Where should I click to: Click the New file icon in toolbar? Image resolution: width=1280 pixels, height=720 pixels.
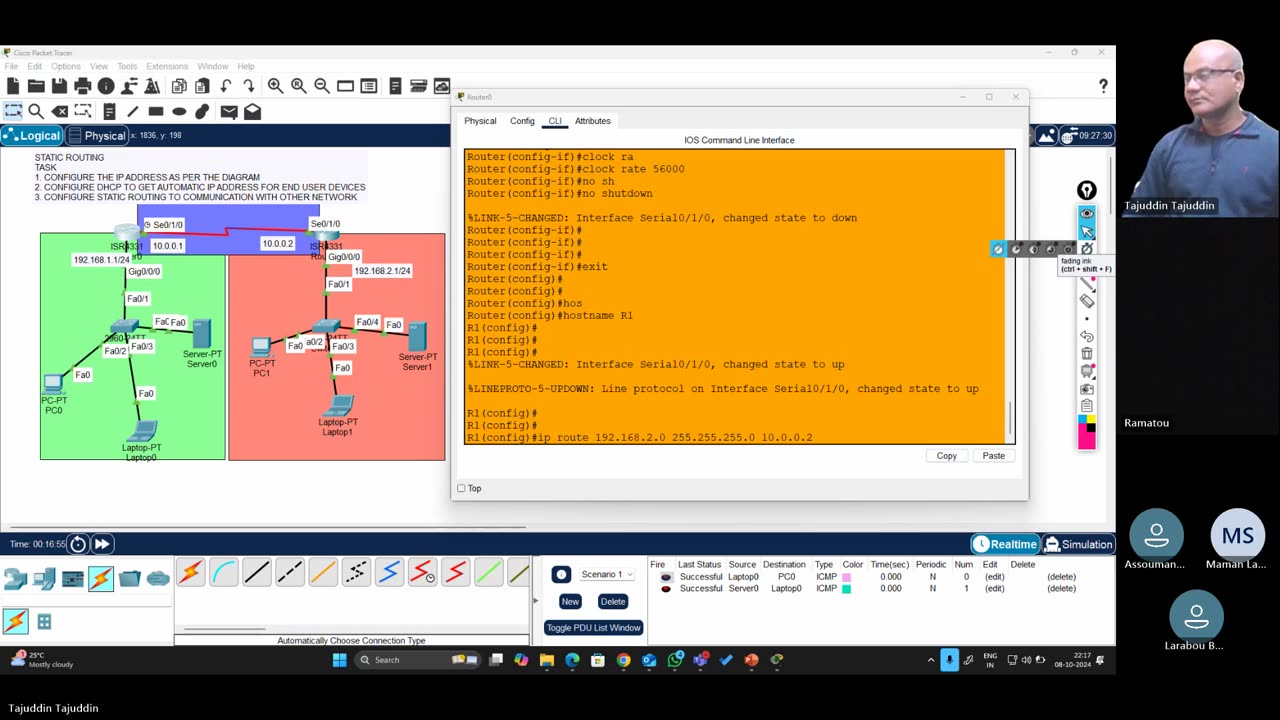[13, 86]
